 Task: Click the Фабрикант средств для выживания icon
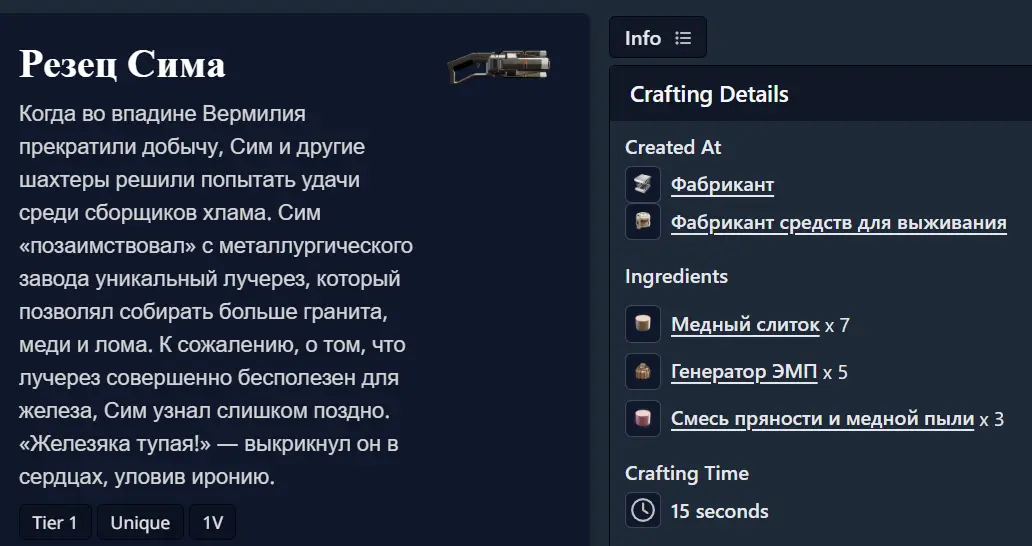click(643, 222)
